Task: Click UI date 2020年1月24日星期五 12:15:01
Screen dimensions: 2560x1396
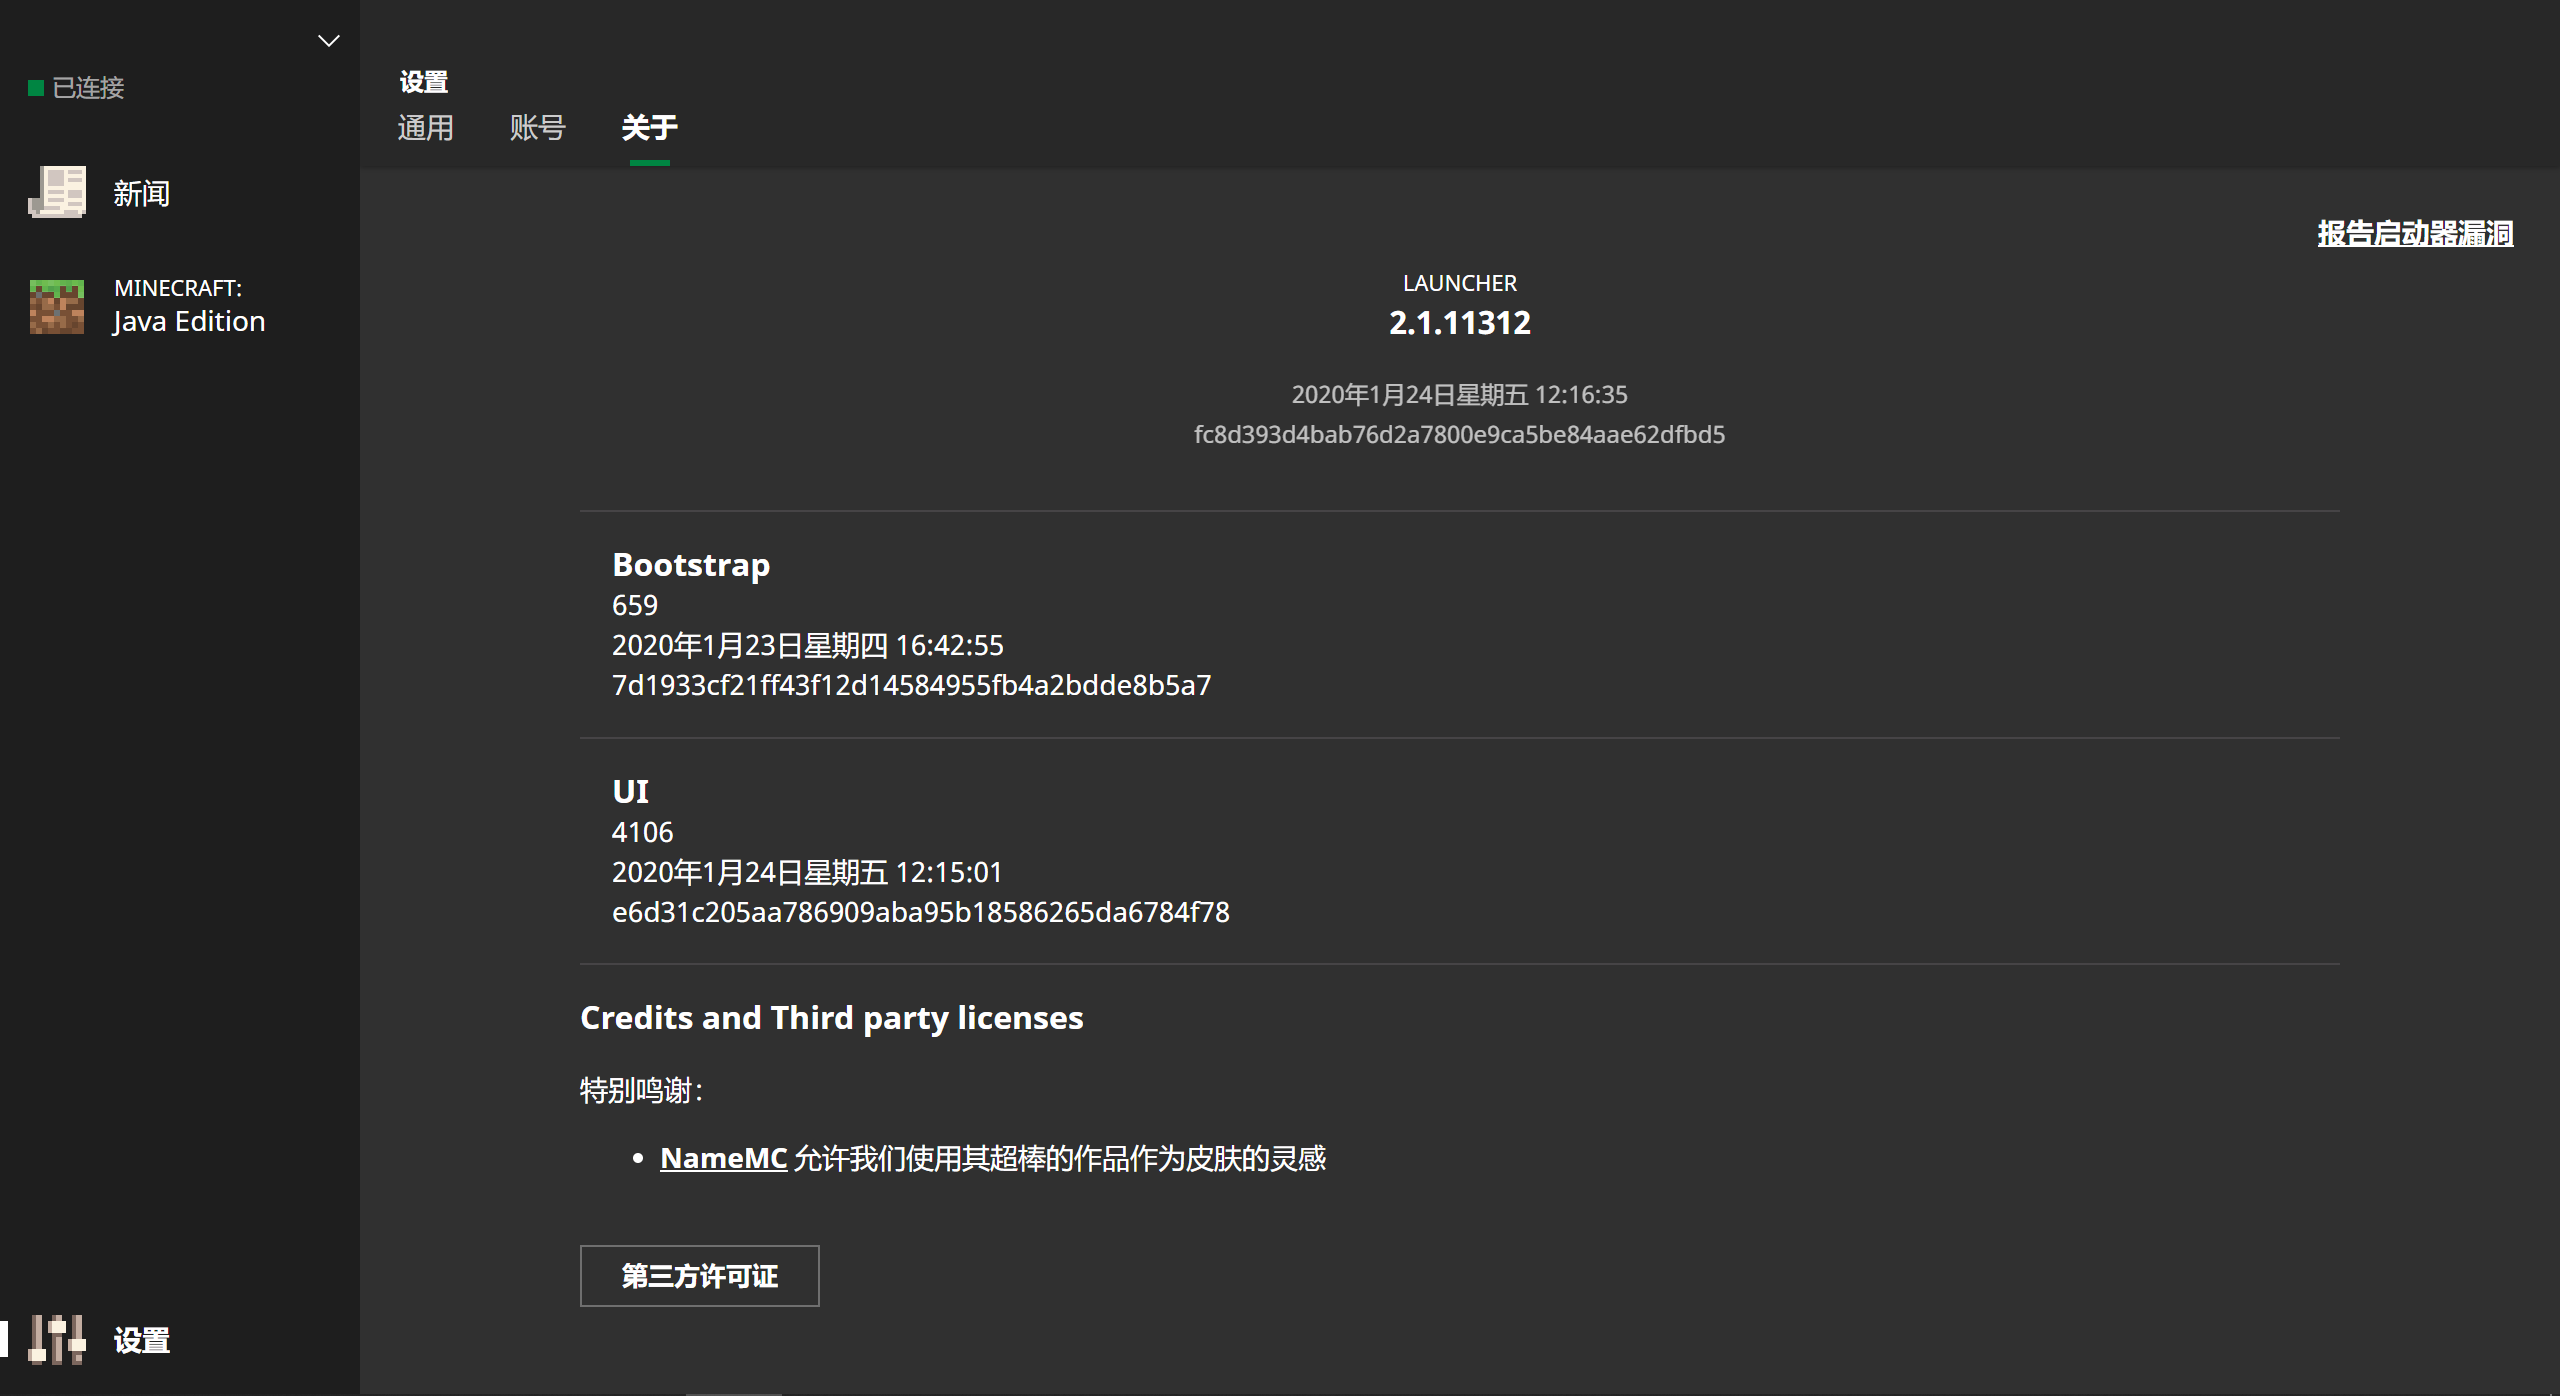Action: point(807,872)
